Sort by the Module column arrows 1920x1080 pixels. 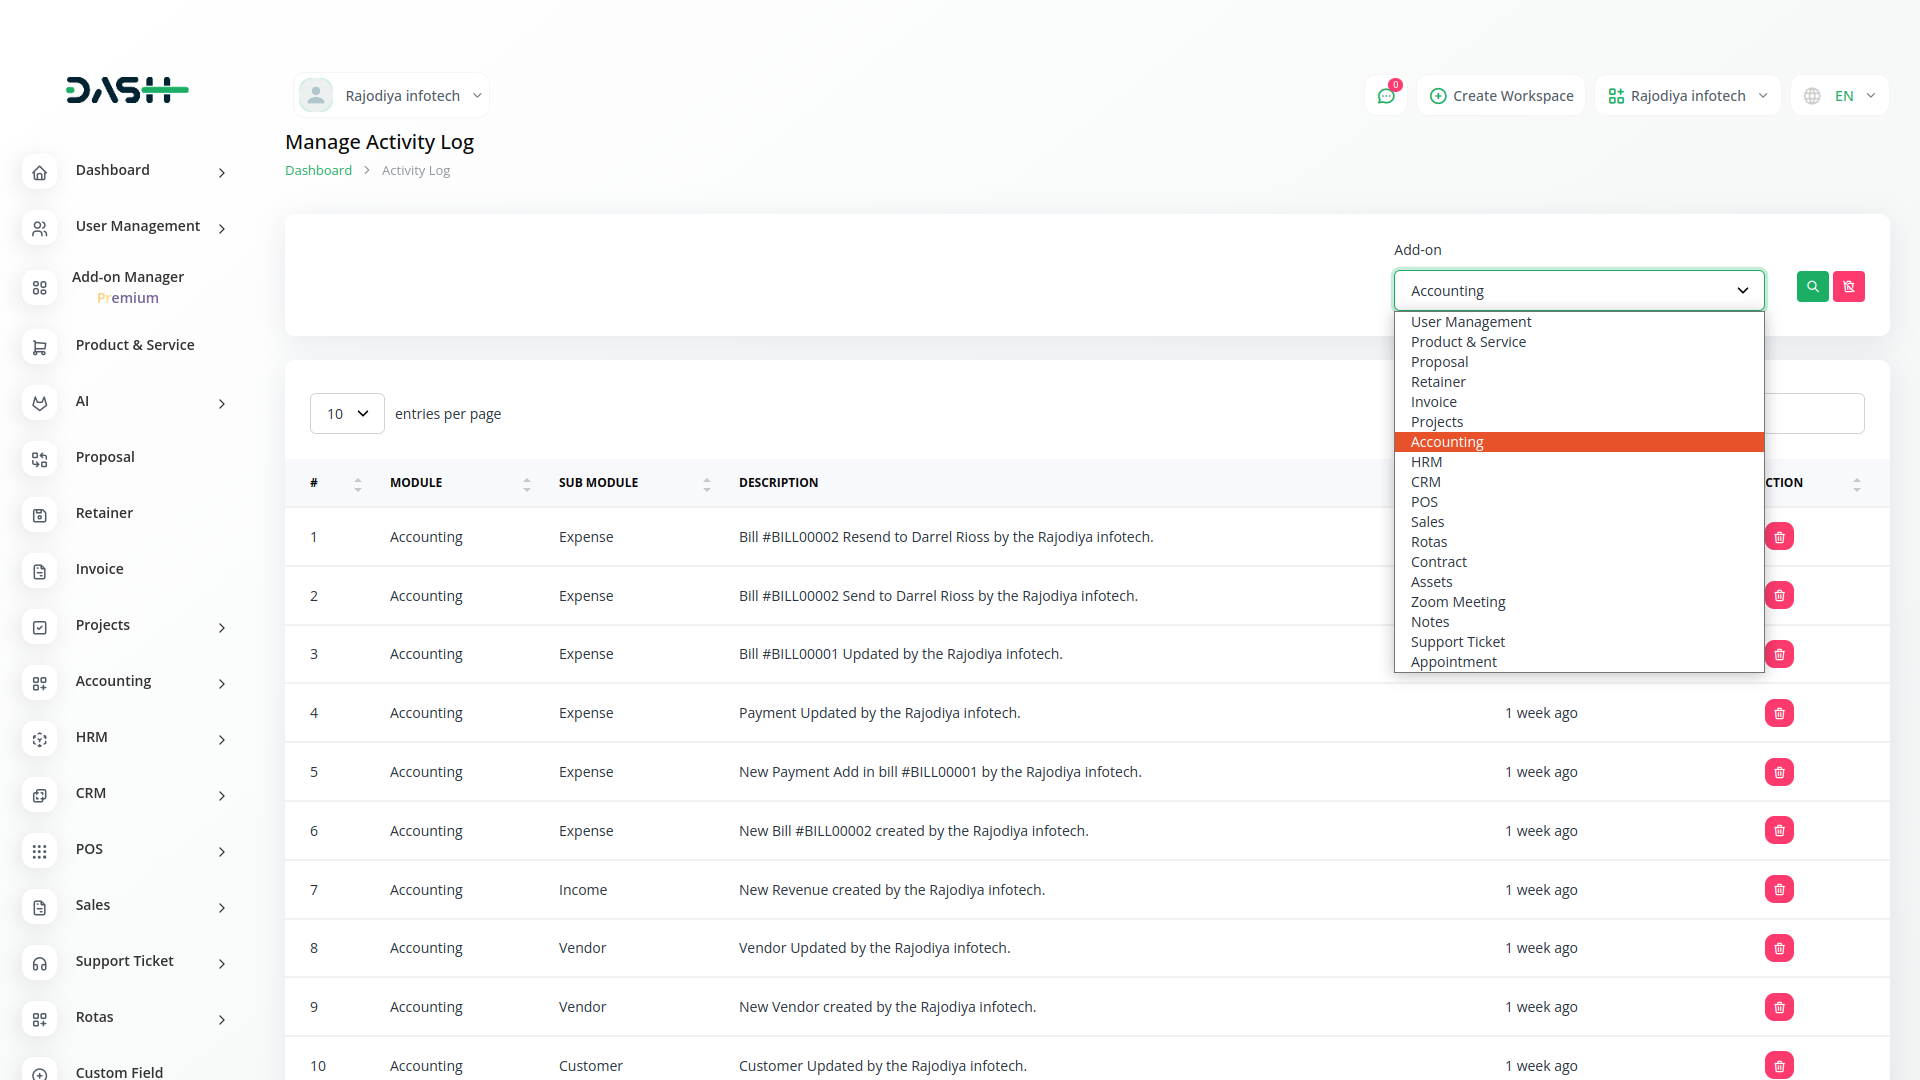pos(526,484)
